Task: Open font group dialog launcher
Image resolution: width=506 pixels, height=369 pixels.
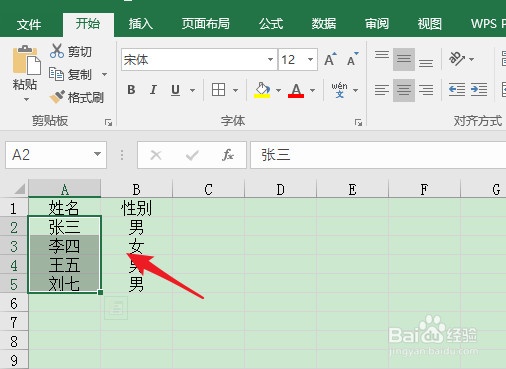Action: click(x=358, y=122)
